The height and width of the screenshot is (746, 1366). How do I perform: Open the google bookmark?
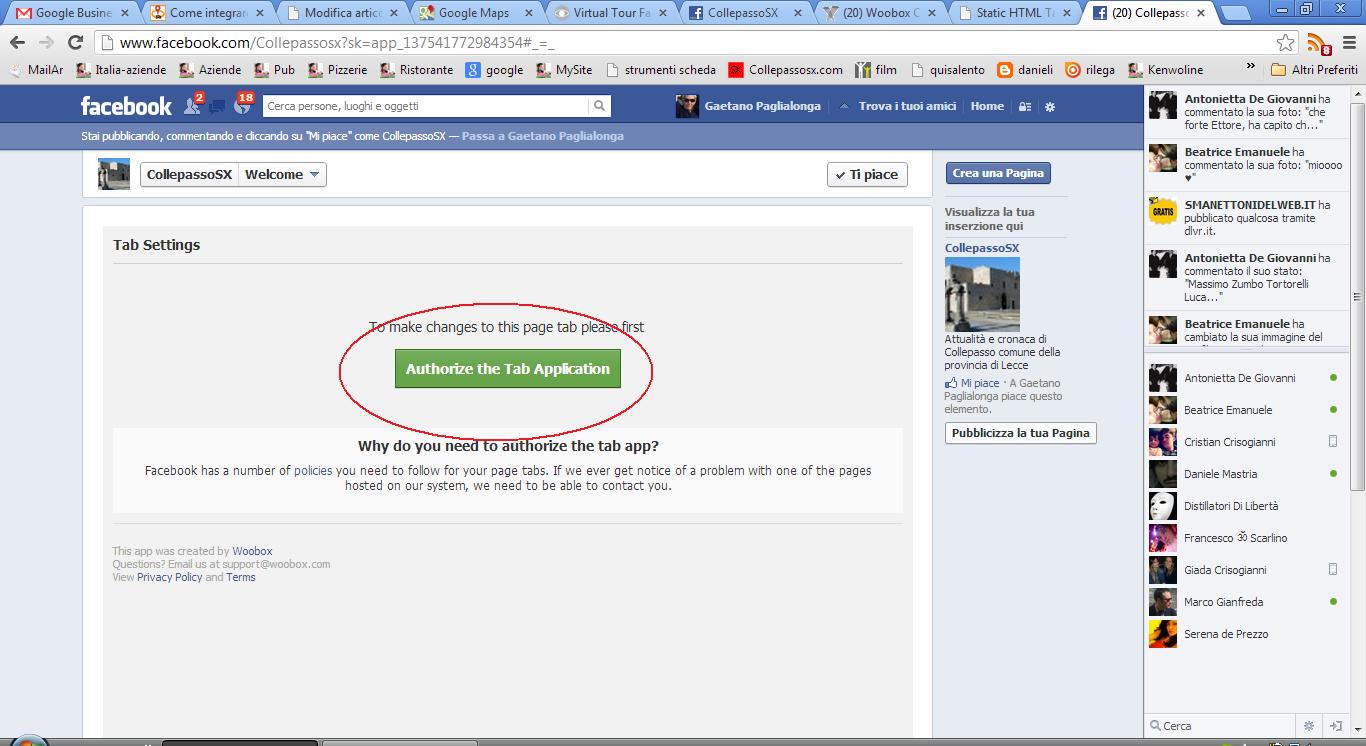point(495,70)
